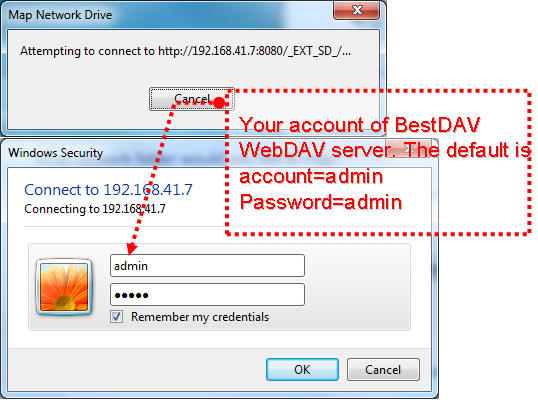Click the Attempting to connect message text
Image resolution: width=538 pixels, height=400 pixels.
point(185,51)
